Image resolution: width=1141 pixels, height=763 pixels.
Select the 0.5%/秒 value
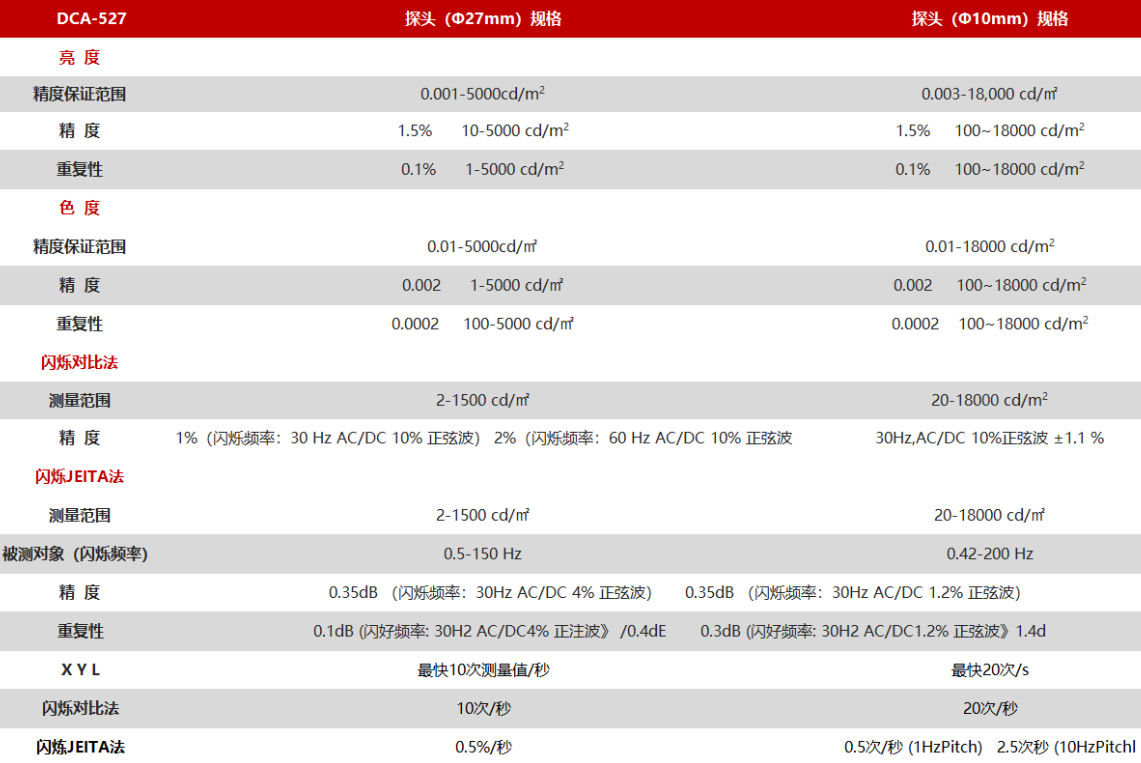tap(483, 747)
